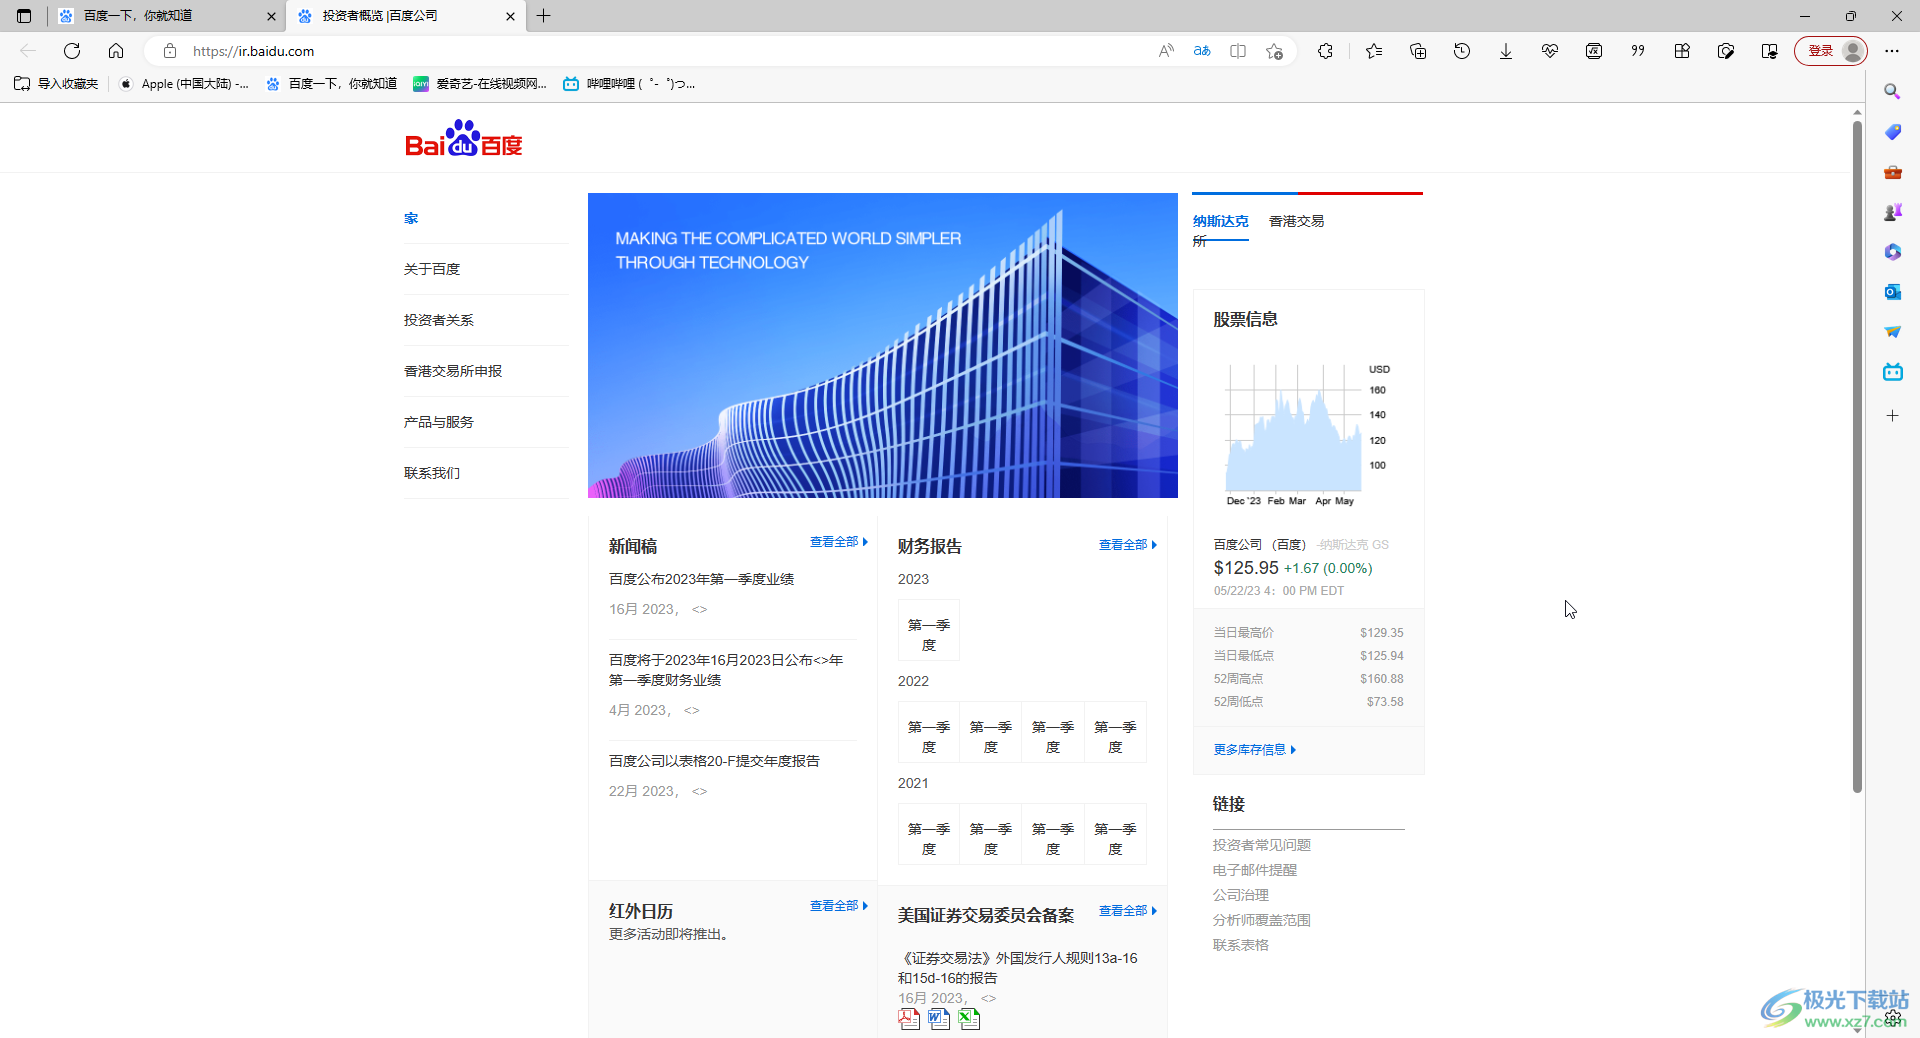
Task: Open the sidebar games chess icon
Action: (1892, 212)
